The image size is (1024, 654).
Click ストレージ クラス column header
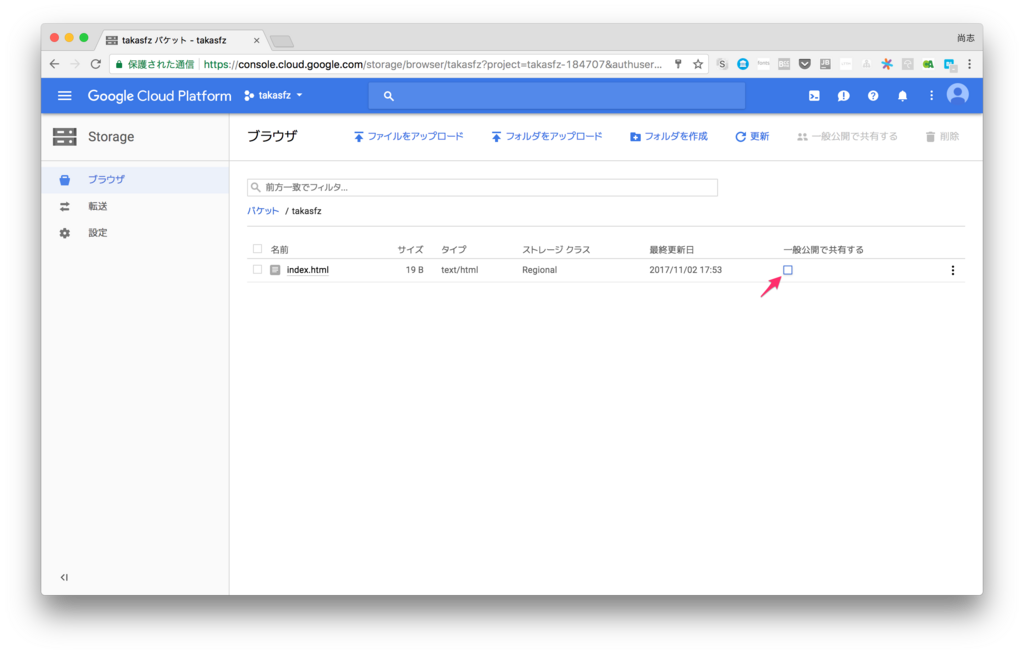pyautogui.click(x=556, y=250)
